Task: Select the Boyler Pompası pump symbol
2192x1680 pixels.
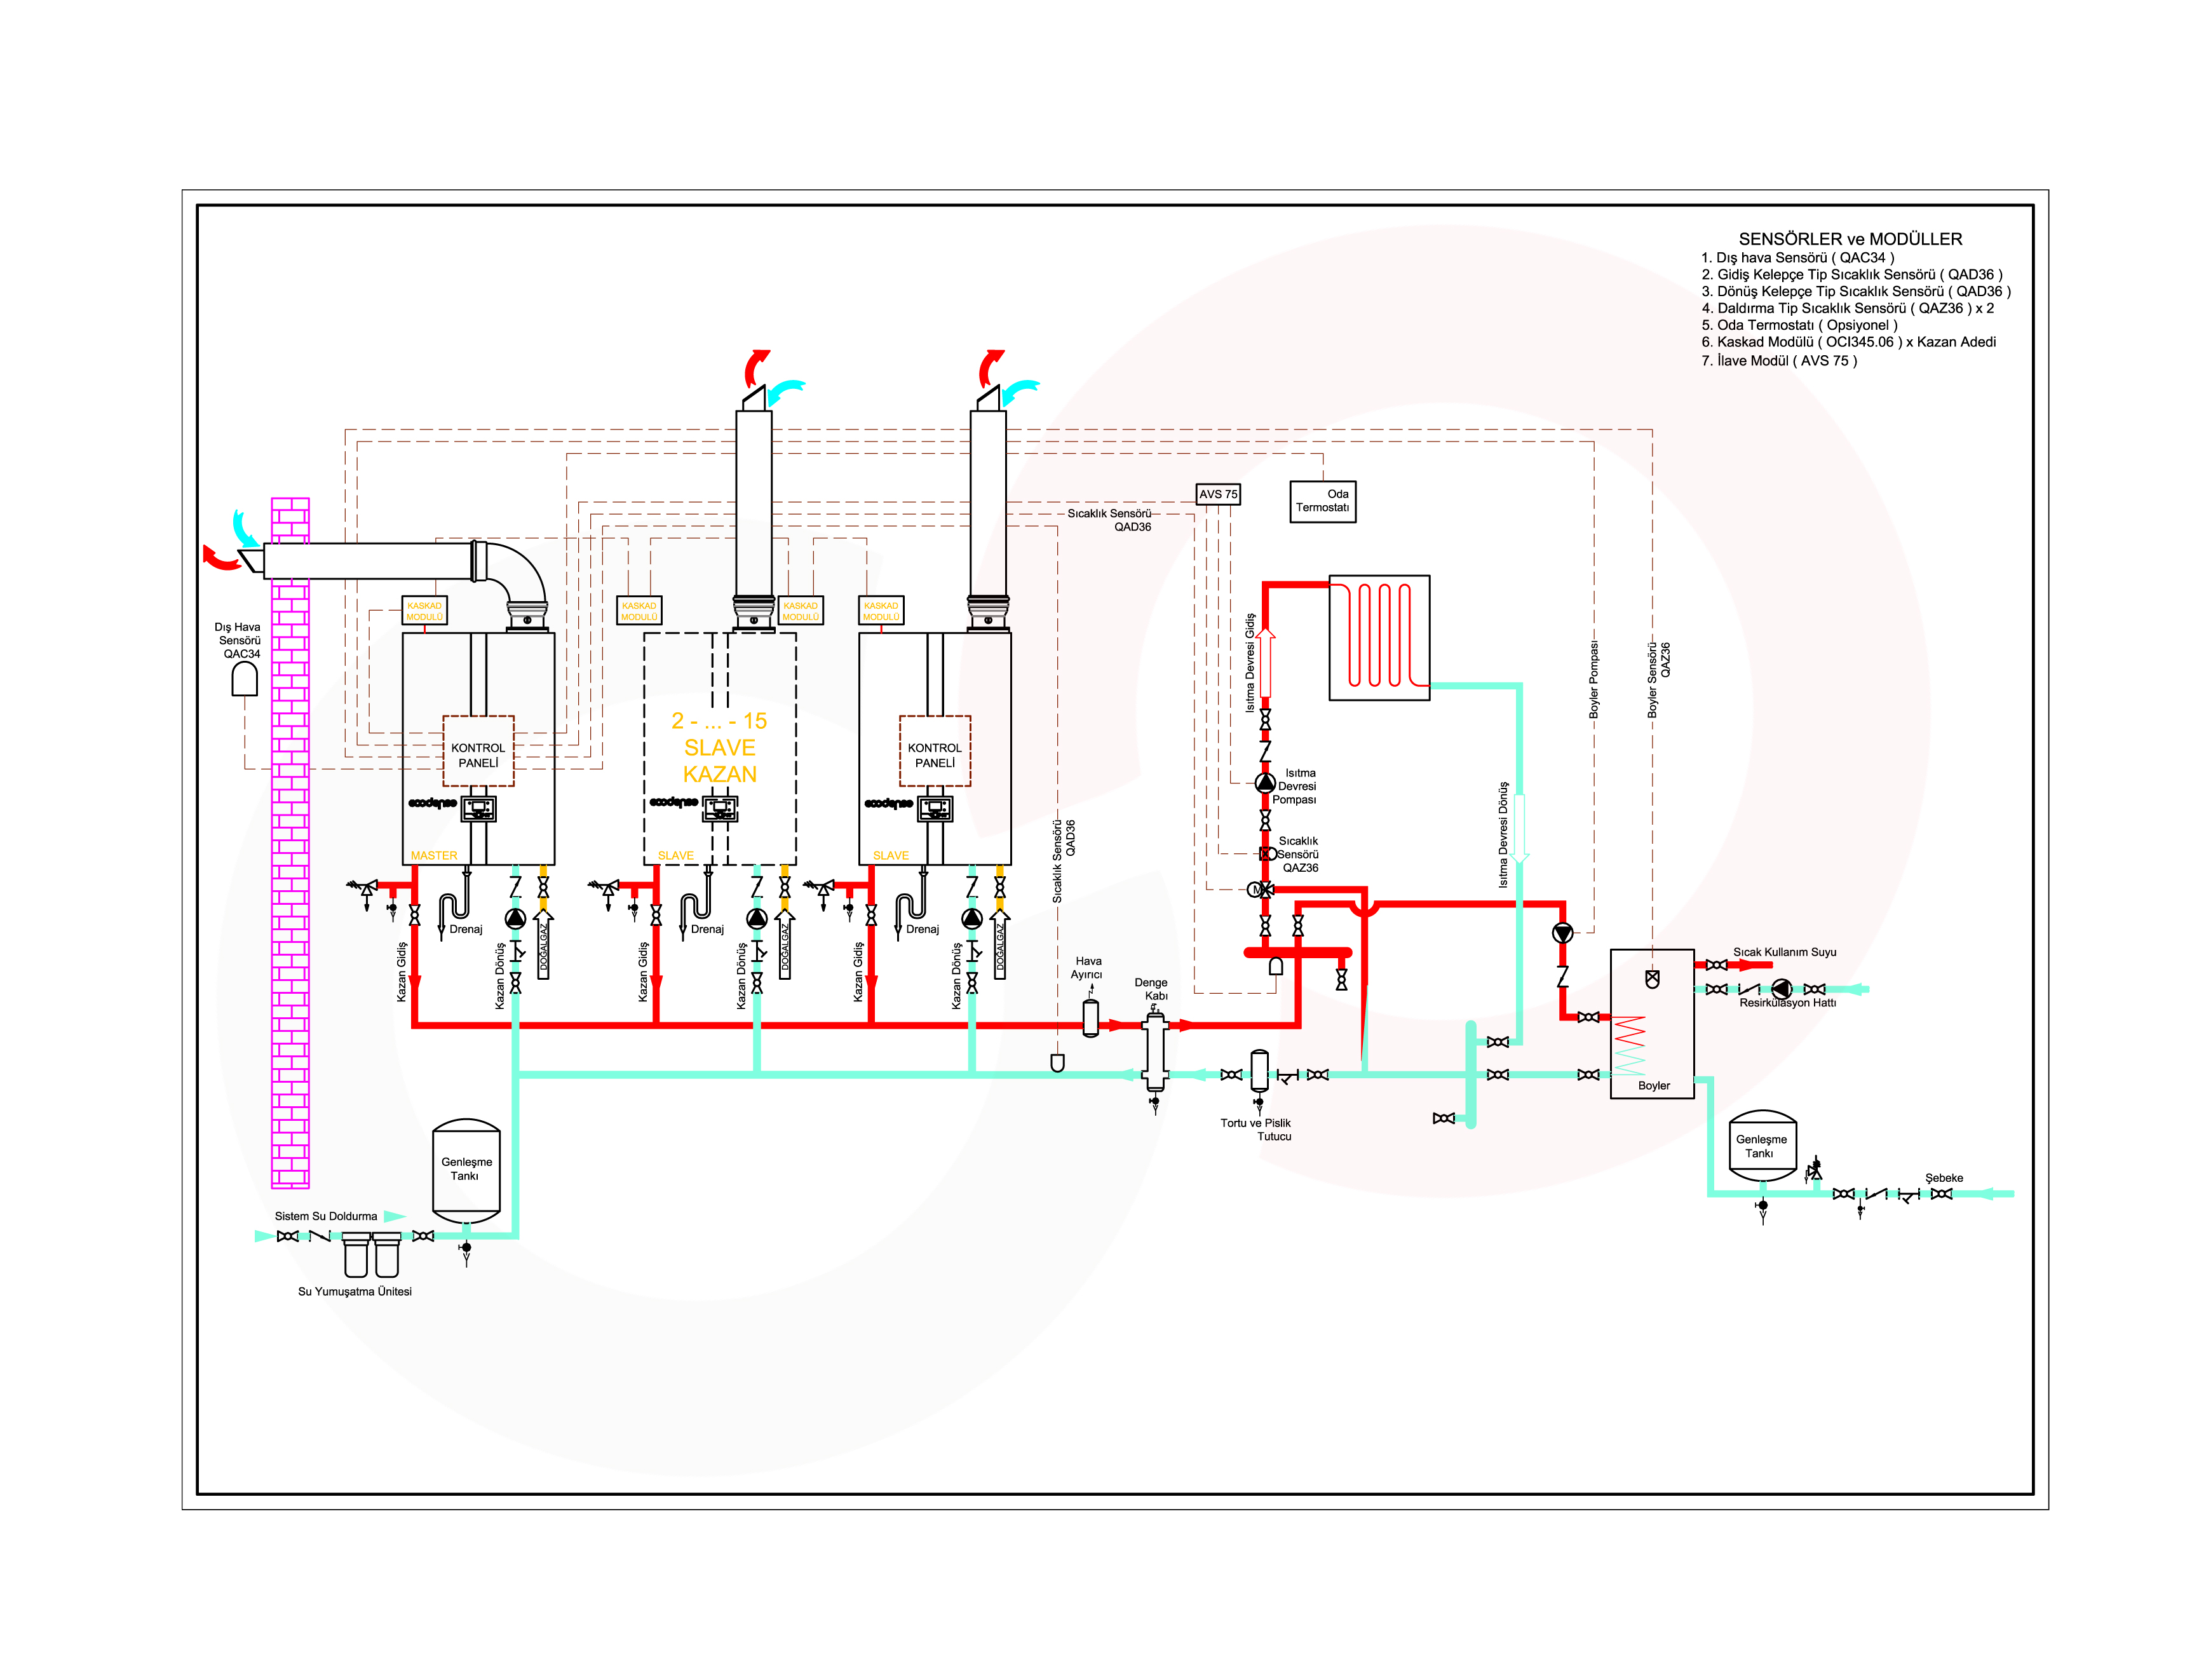Action: tap(1562, 933)
